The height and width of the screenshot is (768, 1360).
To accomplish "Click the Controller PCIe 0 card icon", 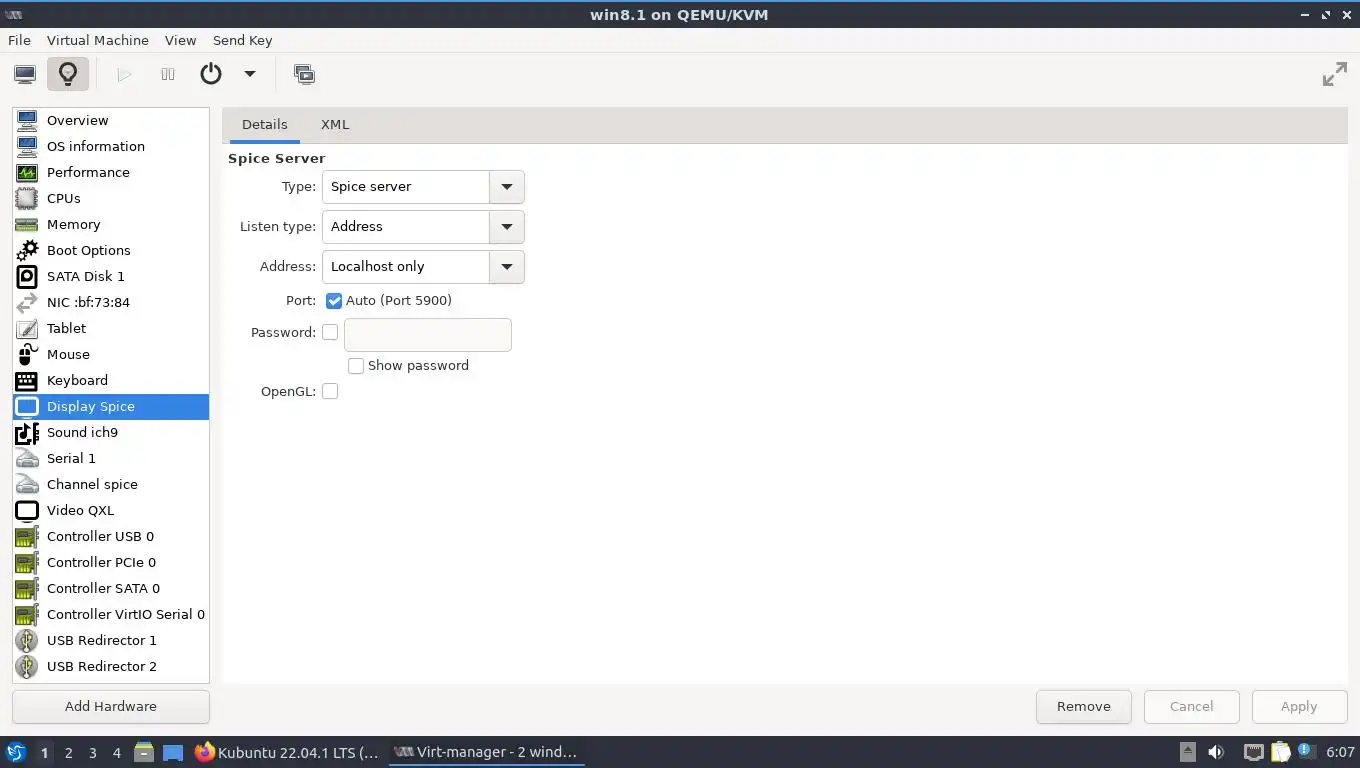I will click(x=27, y=562).
